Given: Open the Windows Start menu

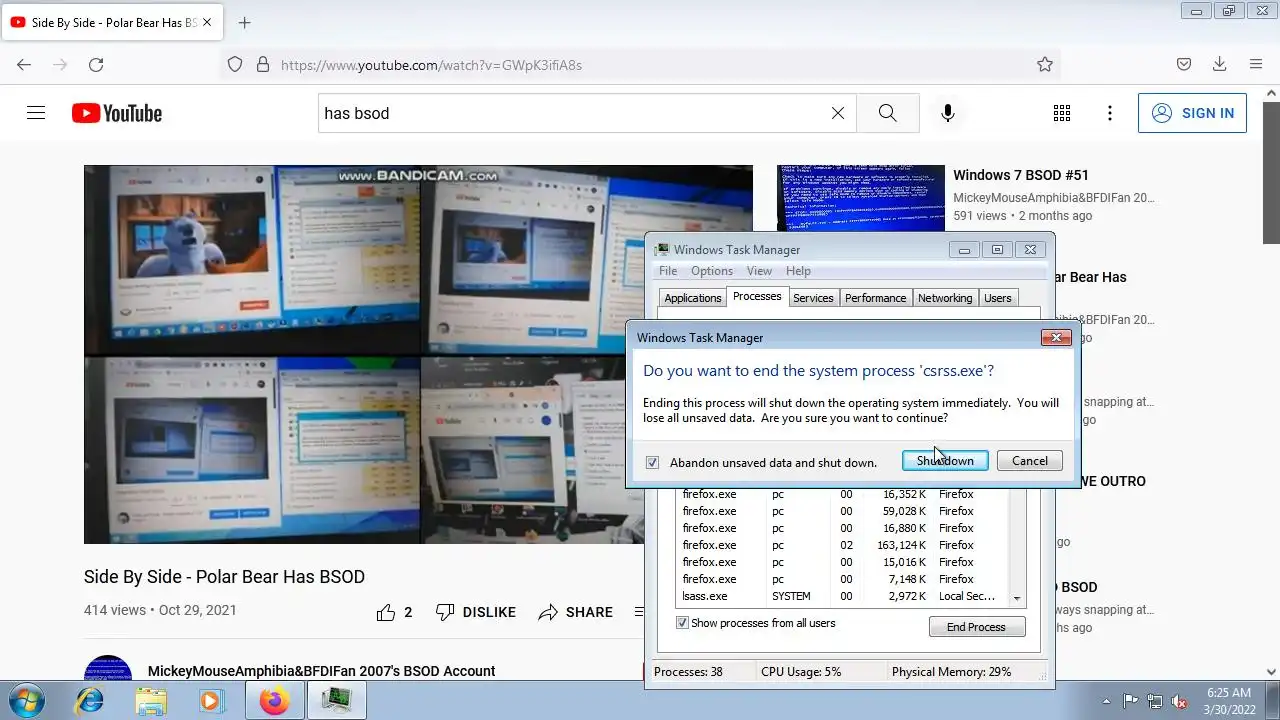Looking at the screenshot, I should pyautogui.click(x=25, y=700).
